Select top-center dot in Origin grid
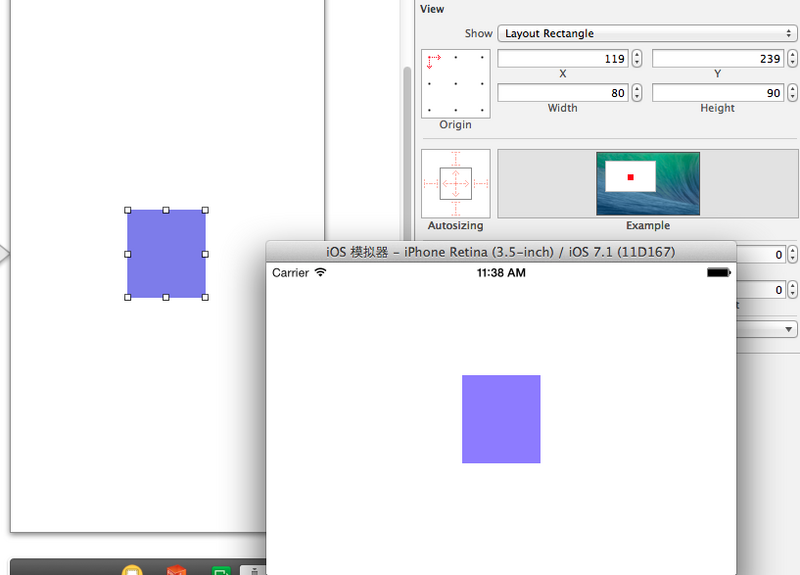The height and width of the screenshot is (575, 800). point(456,57)
